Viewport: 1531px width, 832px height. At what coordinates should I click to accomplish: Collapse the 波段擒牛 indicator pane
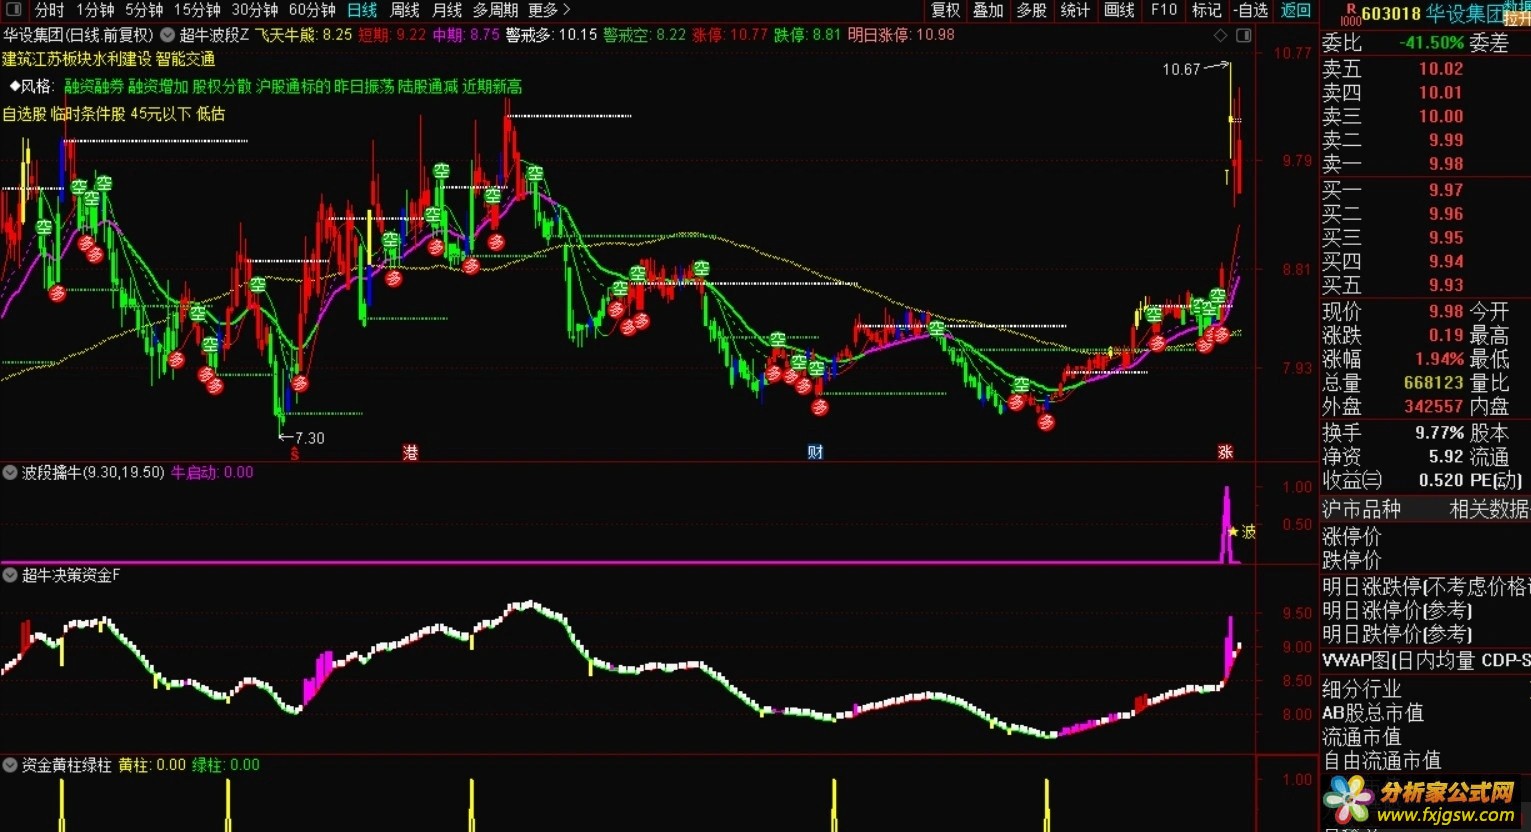coord(10,473)
